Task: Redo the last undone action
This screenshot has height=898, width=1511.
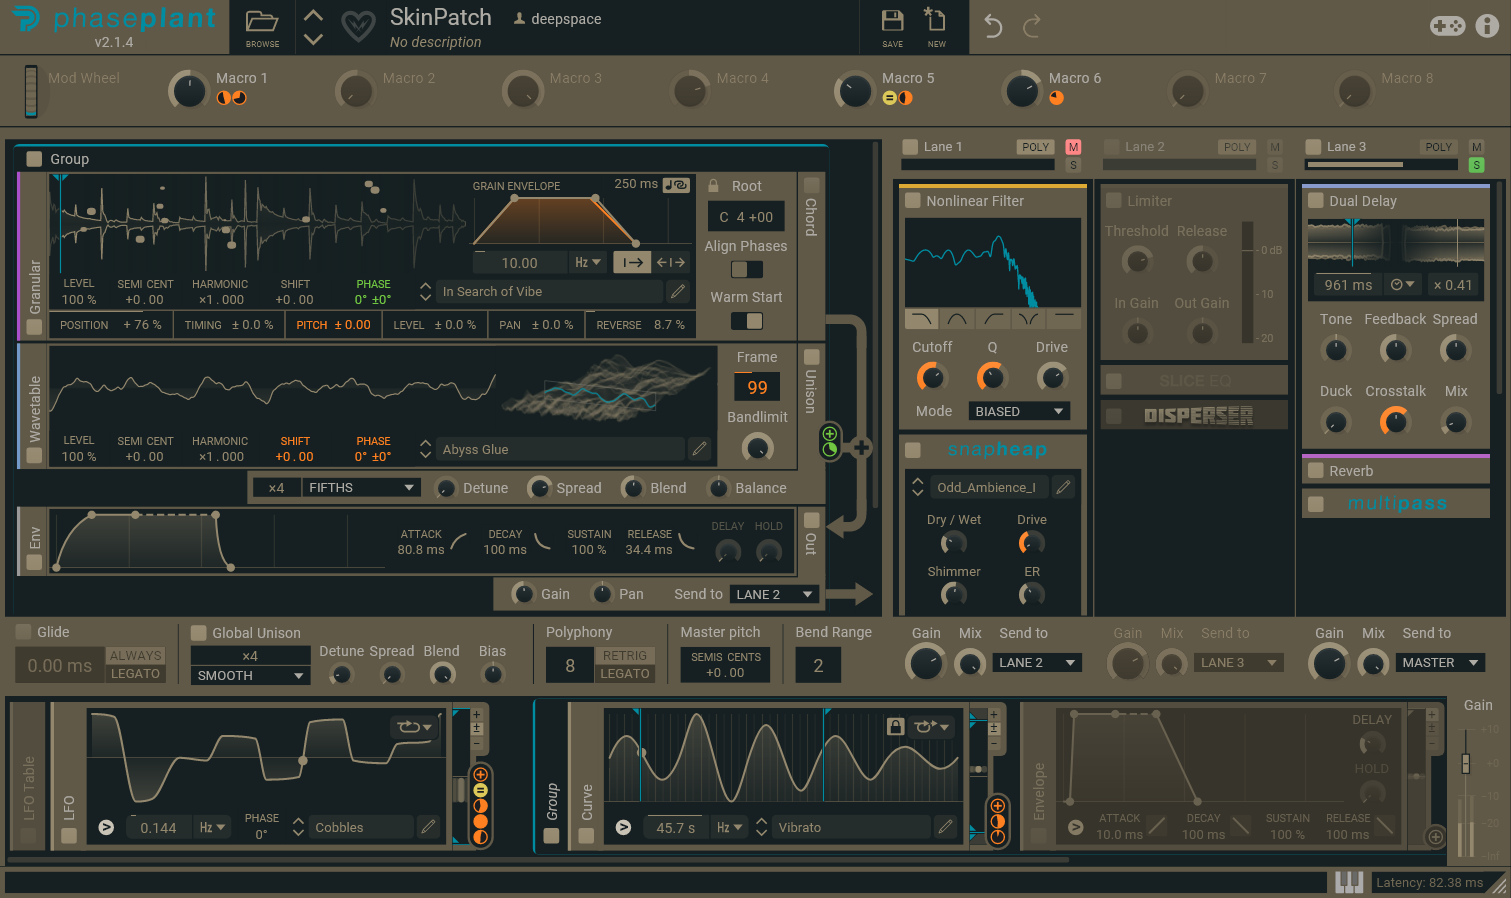Action: point(1032,26)
